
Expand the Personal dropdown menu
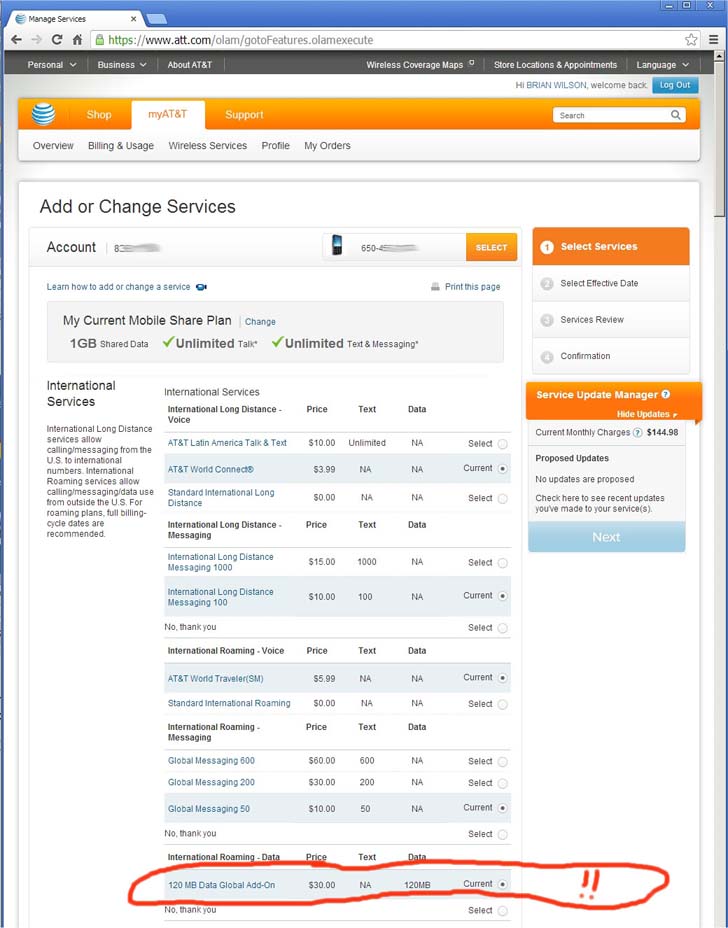(x=51, y=65)
